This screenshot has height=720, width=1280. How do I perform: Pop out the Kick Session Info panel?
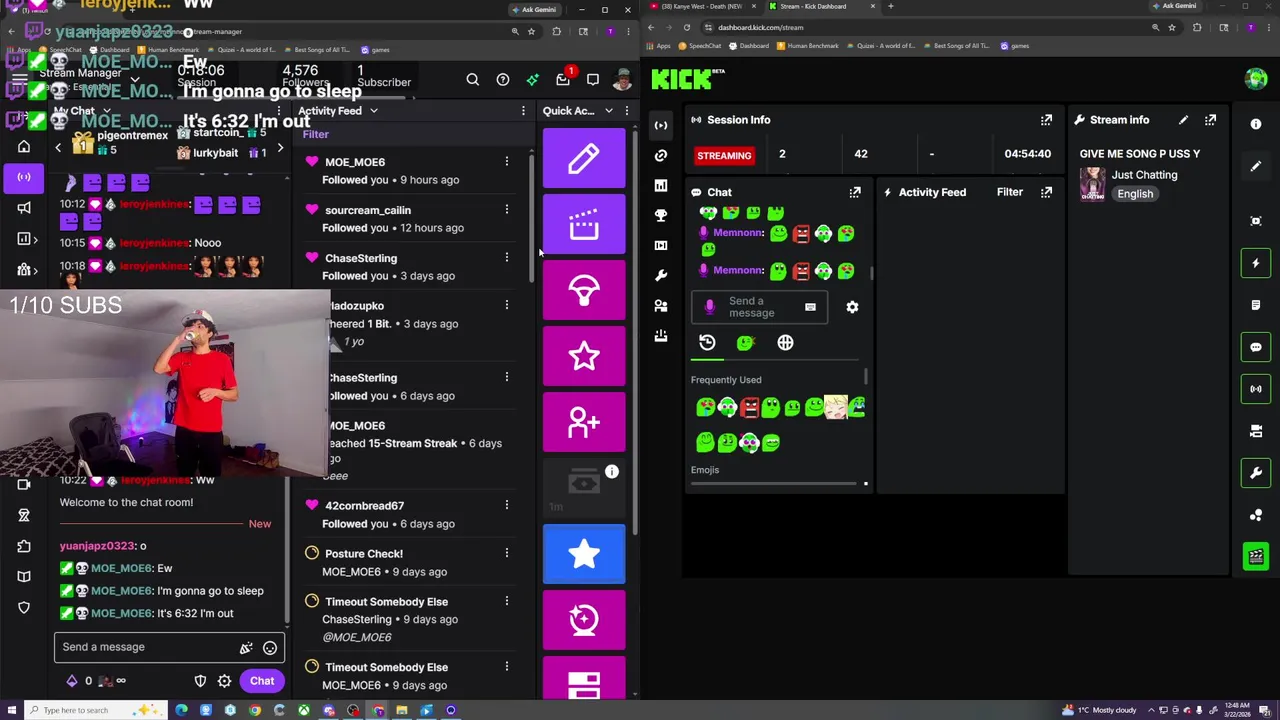click(x=1046, y=120)
